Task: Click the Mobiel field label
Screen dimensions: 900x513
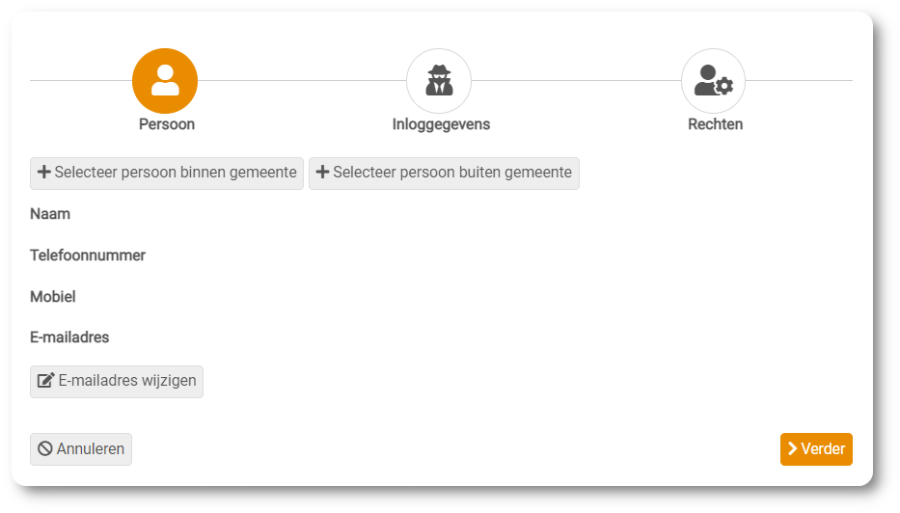Action: pyautogui.click(x=53, y=297)
